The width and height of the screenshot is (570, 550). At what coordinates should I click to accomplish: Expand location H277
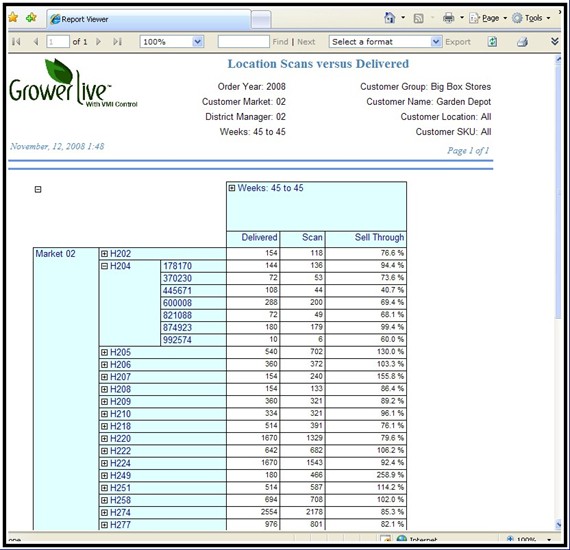[x=104, y=525]
